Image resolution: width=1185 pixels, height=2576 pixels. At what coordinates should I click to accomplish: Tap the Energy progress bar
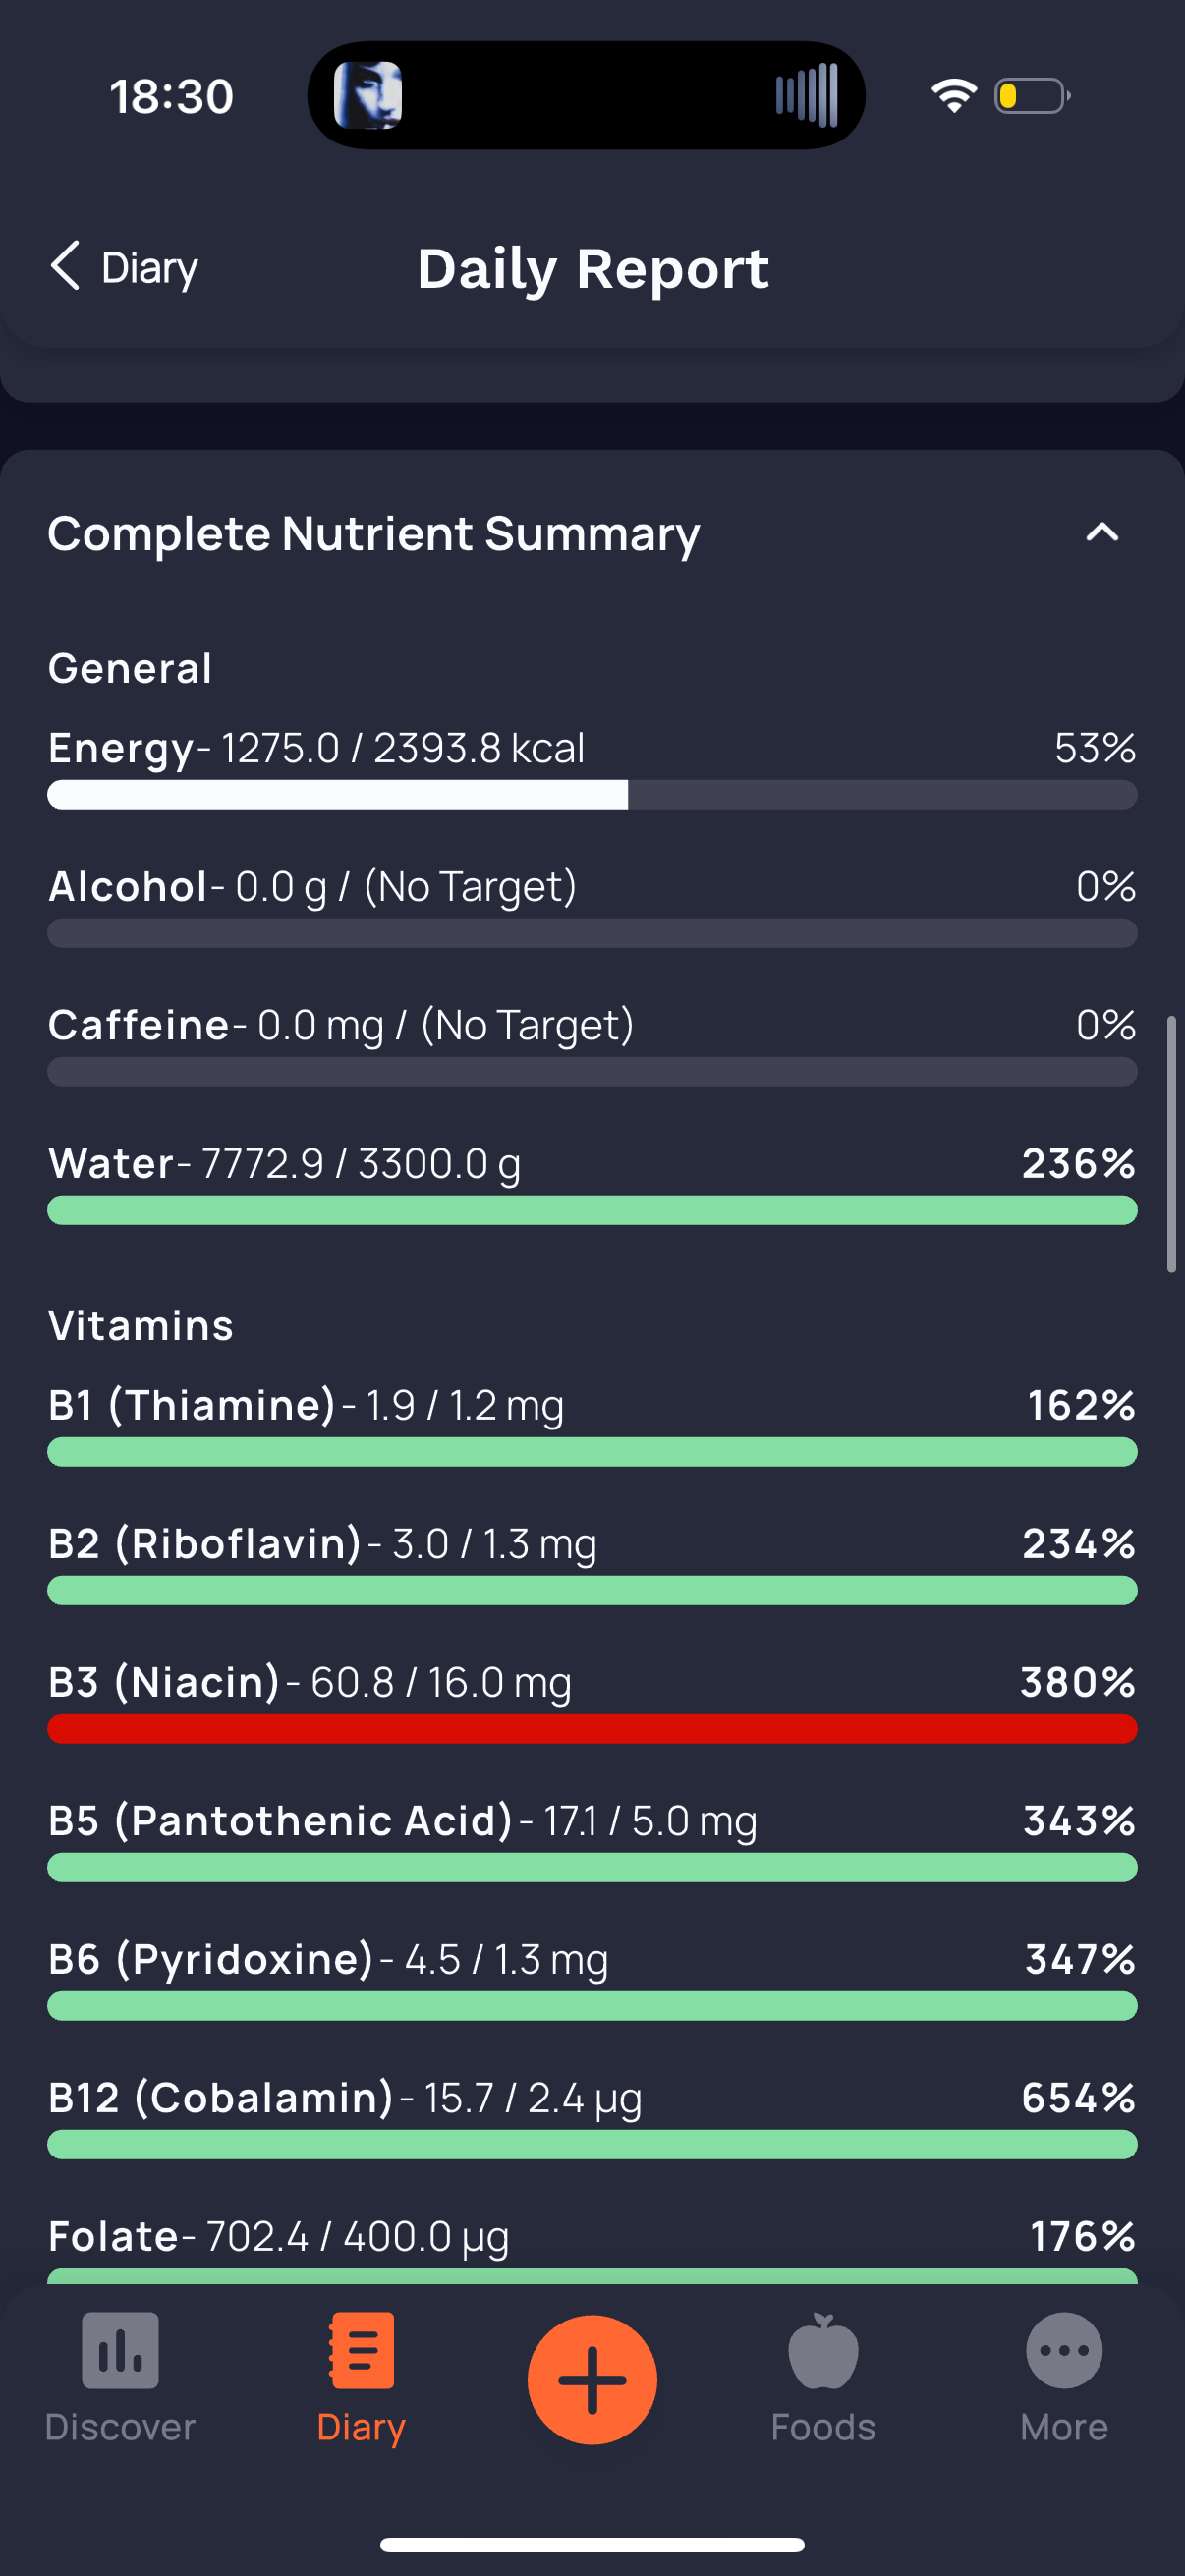click(x=592, y=795)
